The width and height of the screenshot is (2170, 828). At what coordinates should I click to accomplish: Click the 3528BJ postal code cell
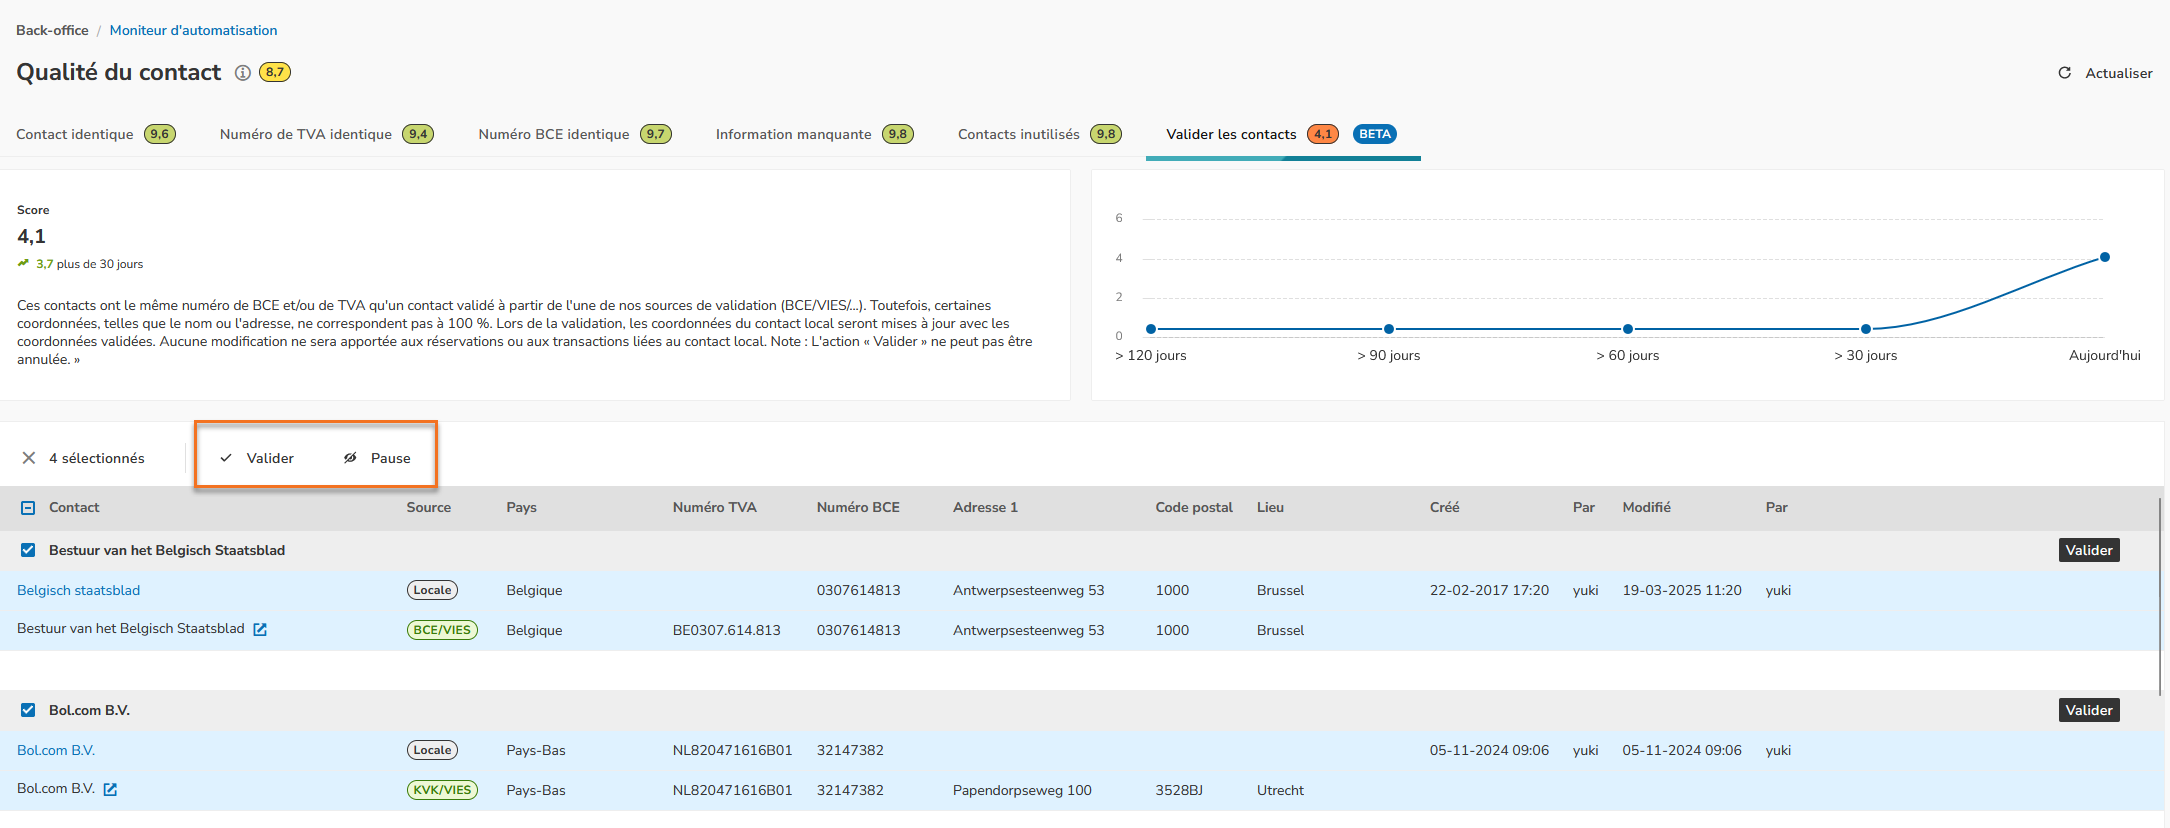pos(1180,790)
